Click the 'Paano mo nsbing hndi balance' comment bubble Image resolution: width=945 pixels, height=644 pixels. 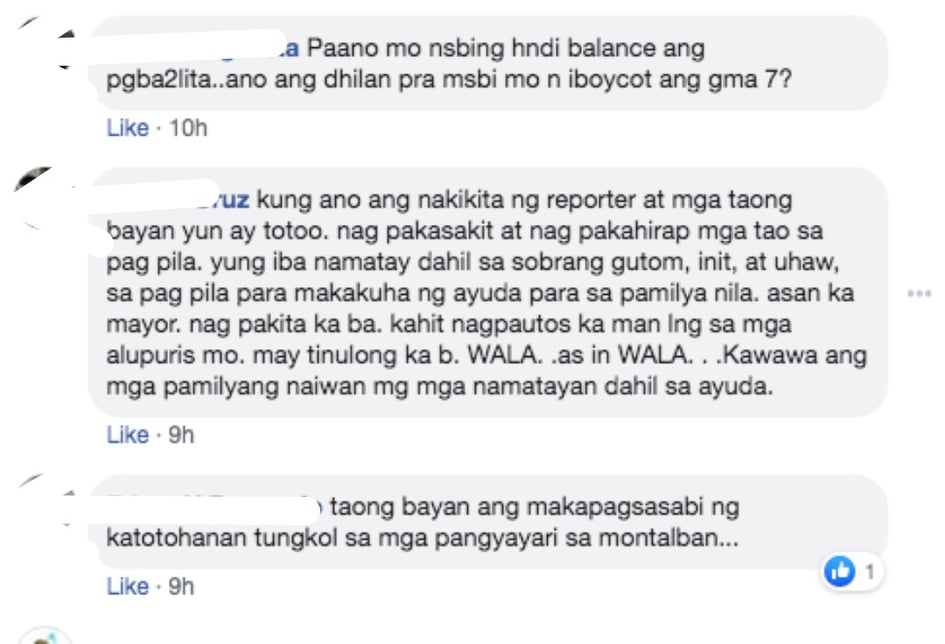tap(488, 63)
